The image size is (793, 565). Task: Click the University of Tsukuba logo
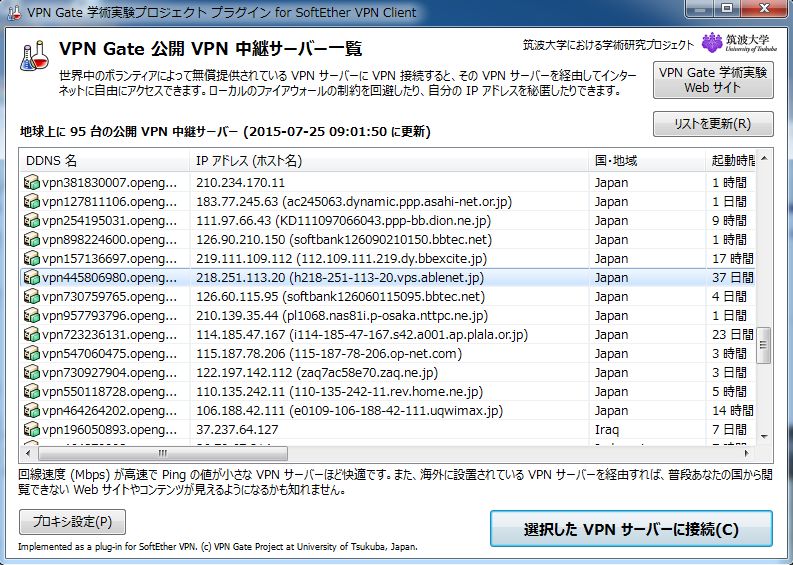point(739,43)
